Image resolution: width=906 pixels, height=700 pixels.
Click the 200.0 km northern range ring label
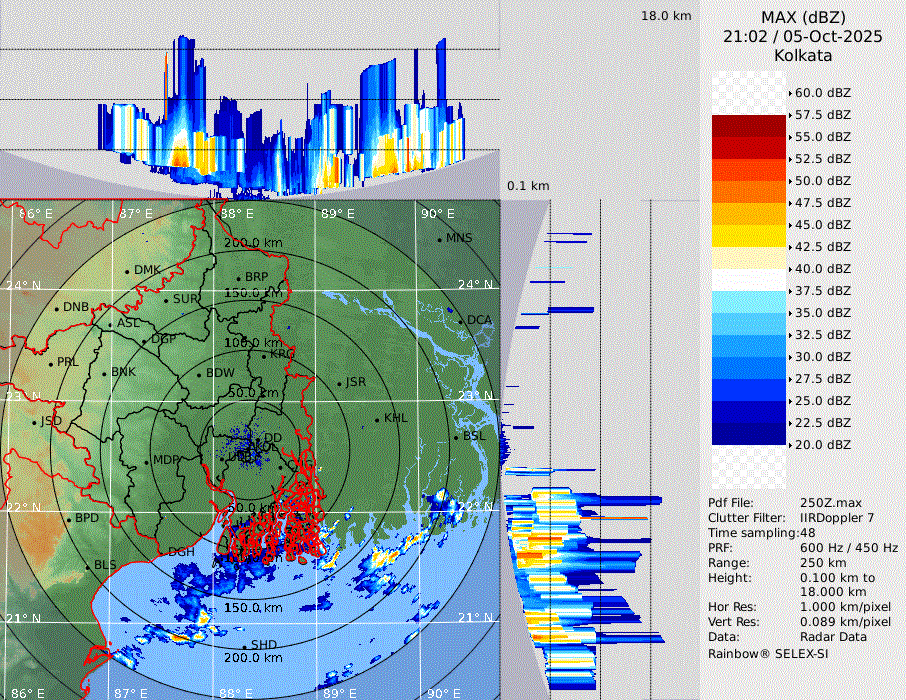coord(252,243)
